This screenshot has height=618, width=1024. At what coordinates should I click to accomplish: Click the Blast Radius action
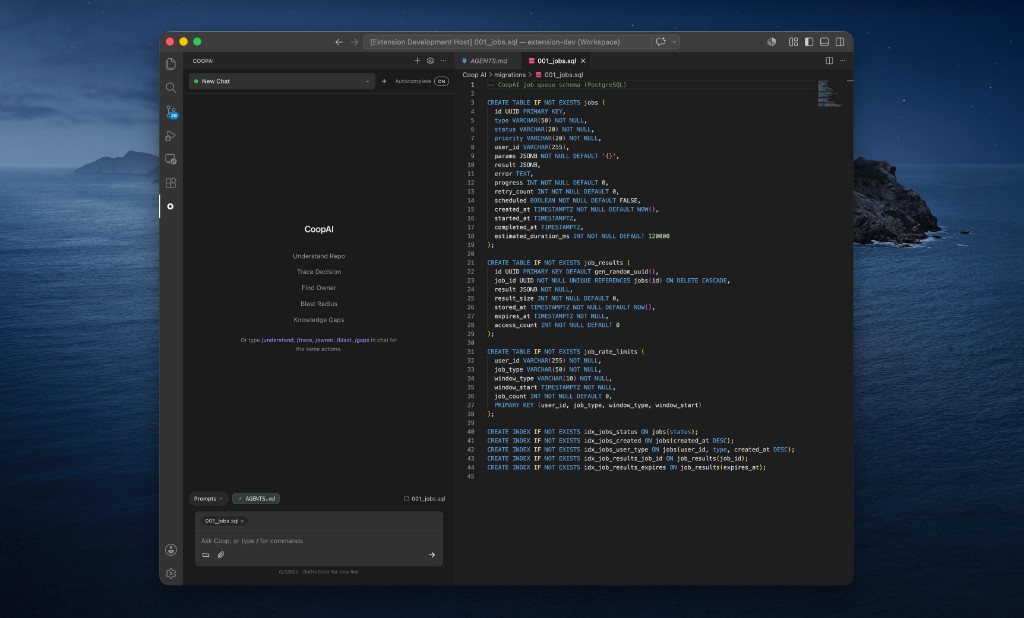point(319,304)
